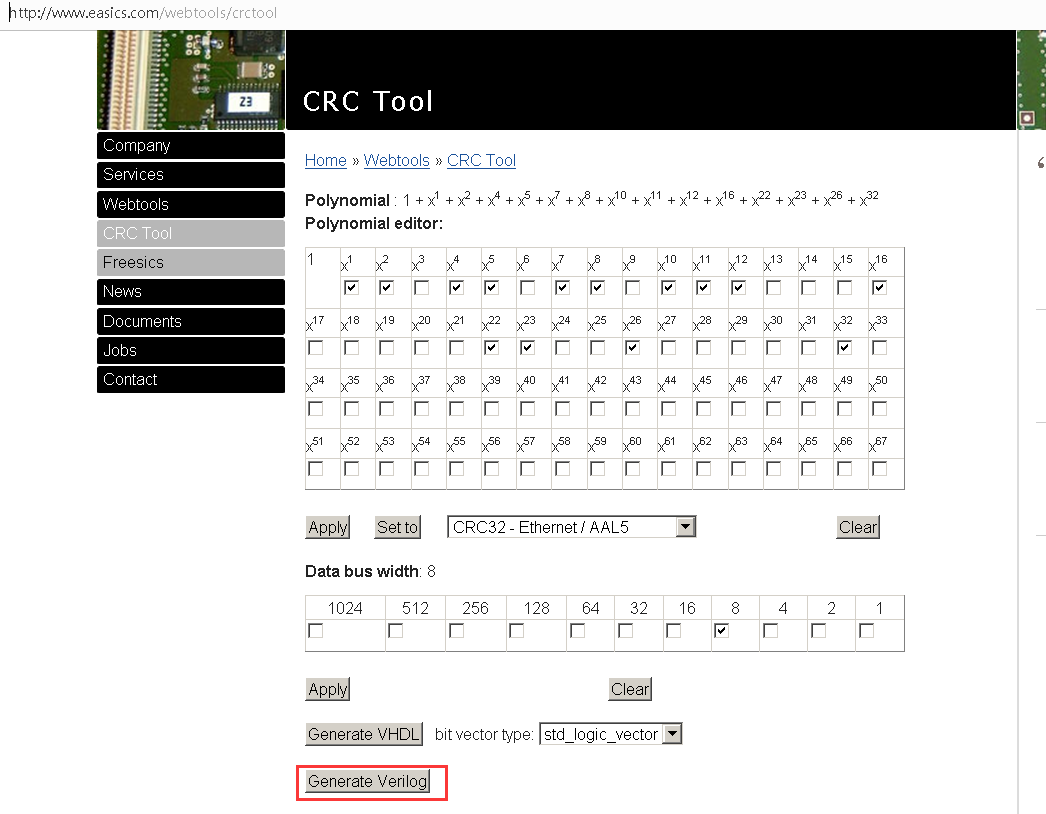Check the x51 polynomial checkbox
1046x814 pixels.
point(316,469)
